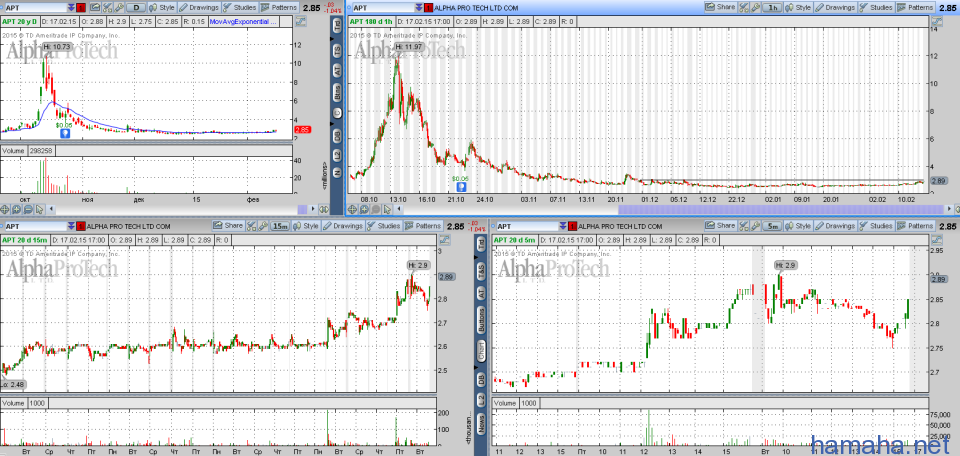Click wrench icon in bottom-left 15m chart
This screenshot has width=960, height=456.
263,226
